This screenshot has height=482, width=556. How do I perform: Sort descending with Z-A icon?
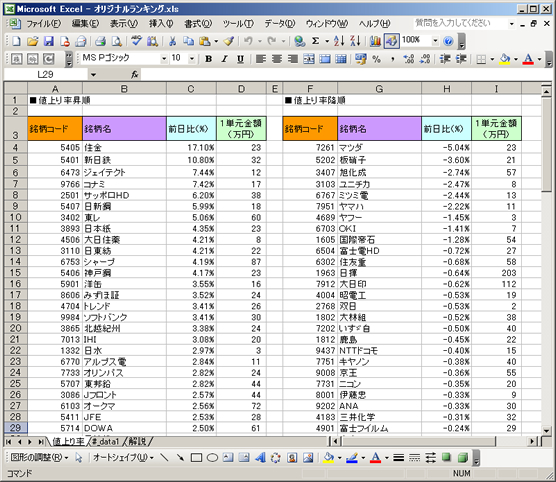(355, 41)
